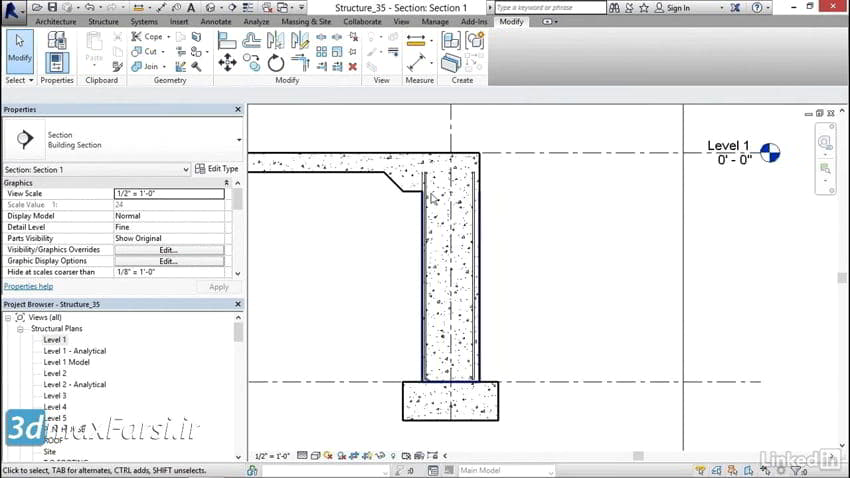Toggle the lightbulb Reveal Hidden Elements icon
Viewport: 850px width, 478px height.
coord(393,456)
